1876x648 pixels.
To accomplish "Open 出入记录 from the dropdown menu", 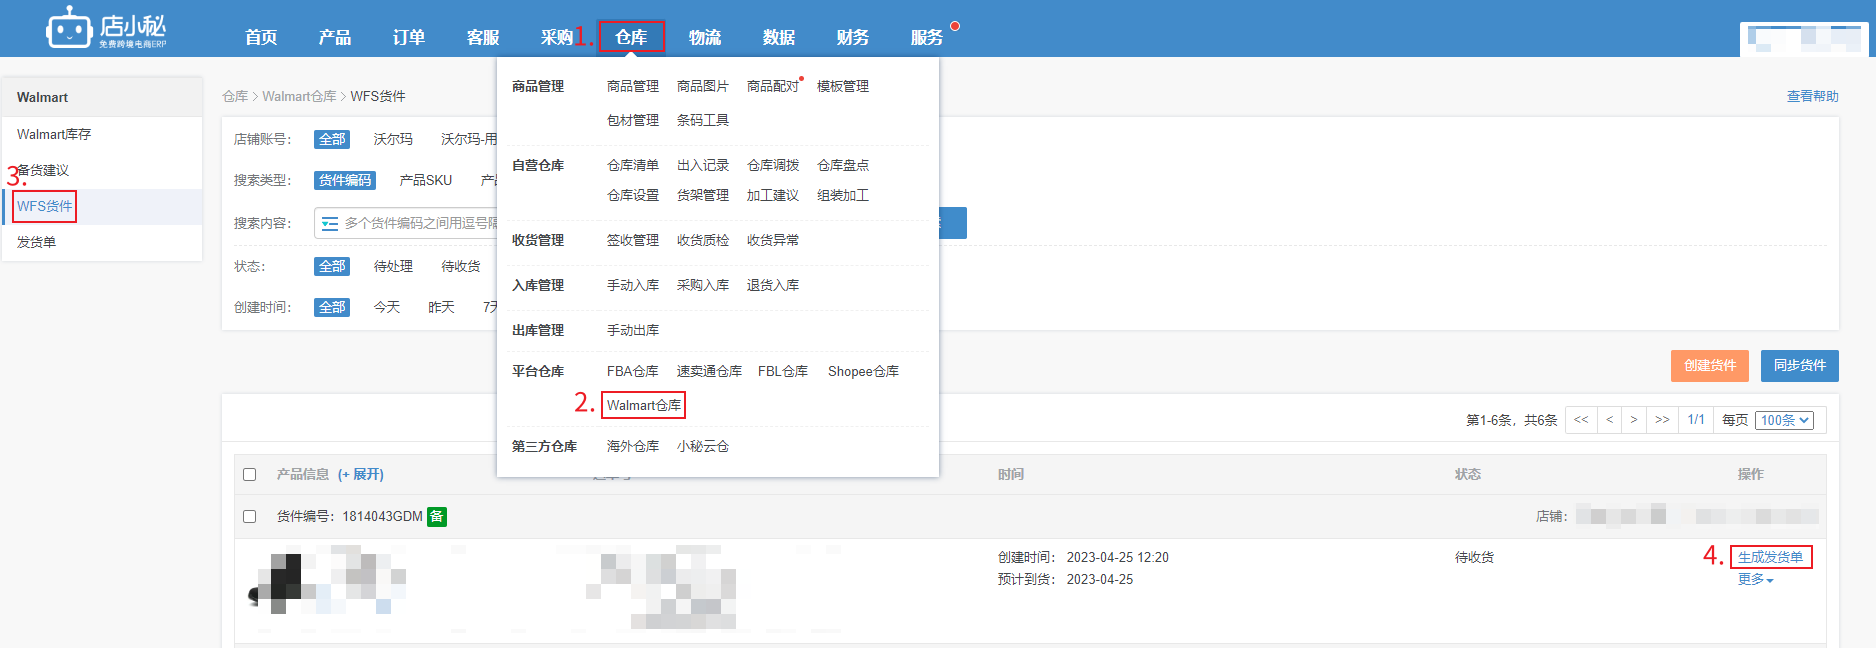I will [703, 165].
